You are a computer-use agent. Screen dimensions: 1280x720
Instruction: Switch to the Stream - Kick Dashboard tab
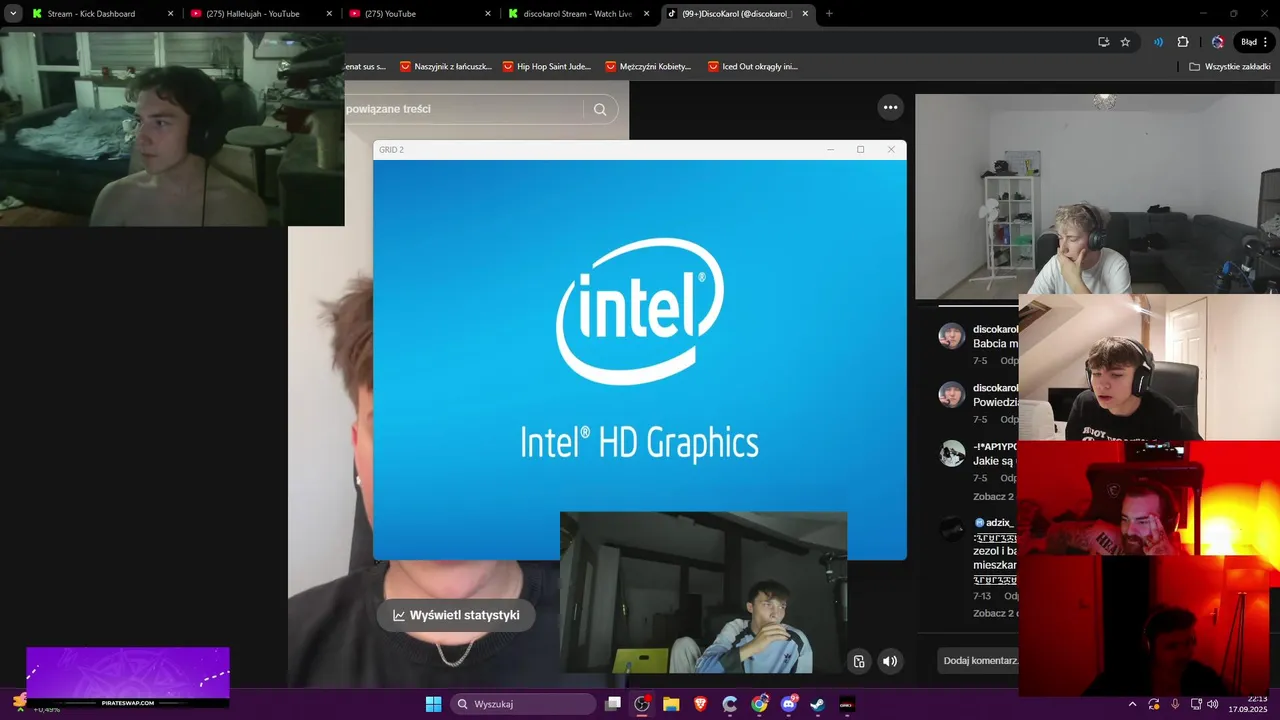coord(102,14)
